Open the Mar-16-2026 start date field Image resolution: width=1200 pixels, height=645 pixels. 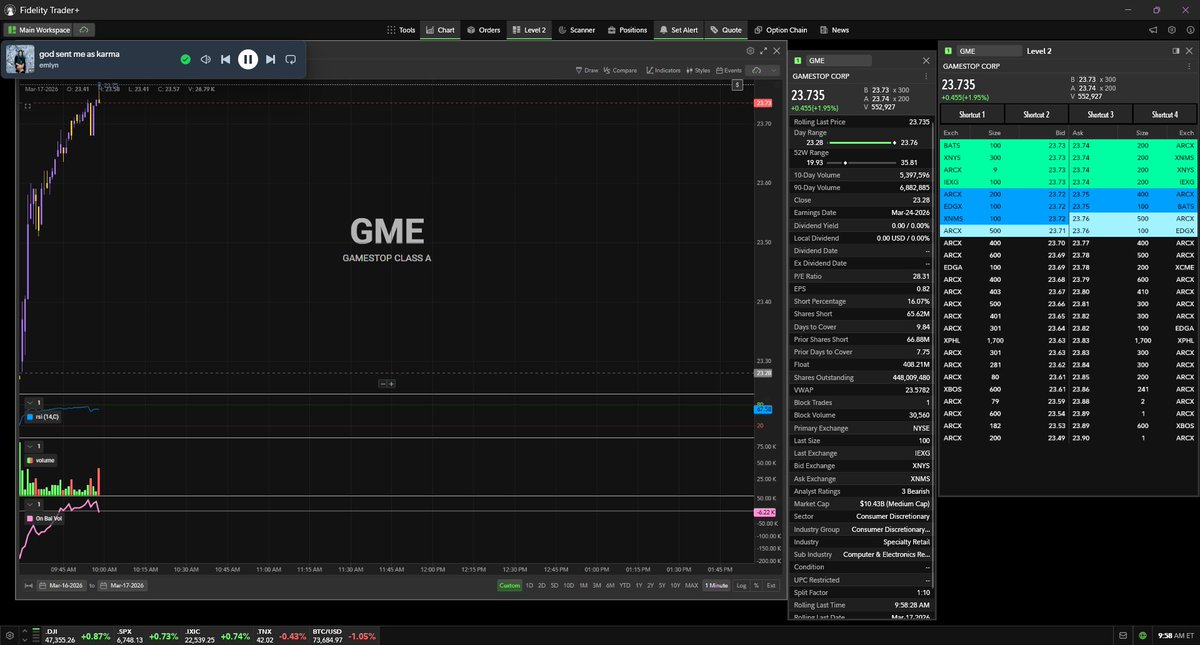tap(62, 585)
